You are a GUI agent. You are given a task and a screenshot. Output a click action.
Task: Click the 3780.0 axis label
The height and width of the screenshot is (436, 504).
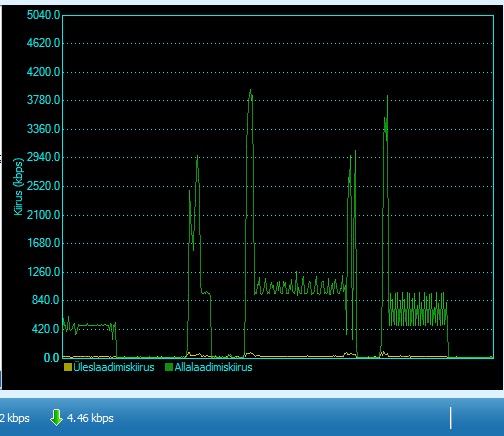pos(43,100)
